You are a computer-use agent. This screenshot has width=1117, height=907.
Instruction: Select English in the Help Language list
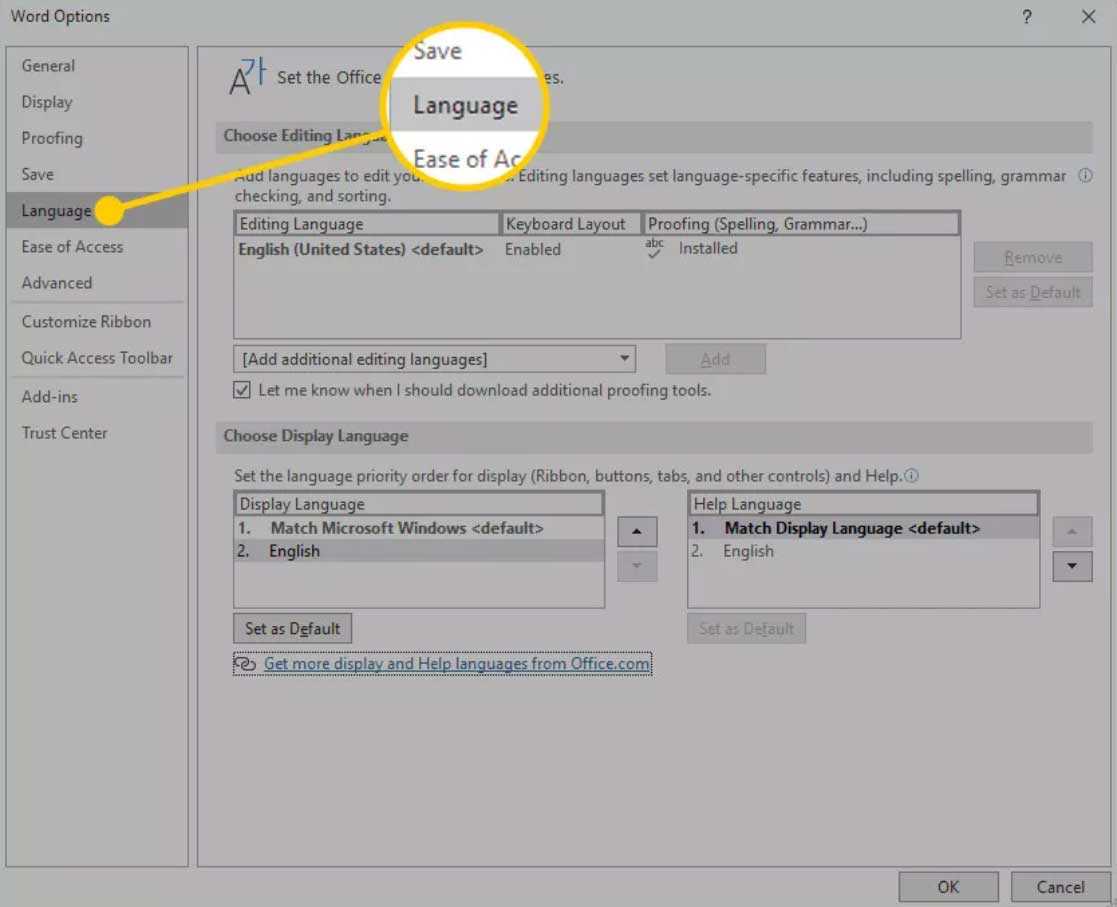click(748, 551)
